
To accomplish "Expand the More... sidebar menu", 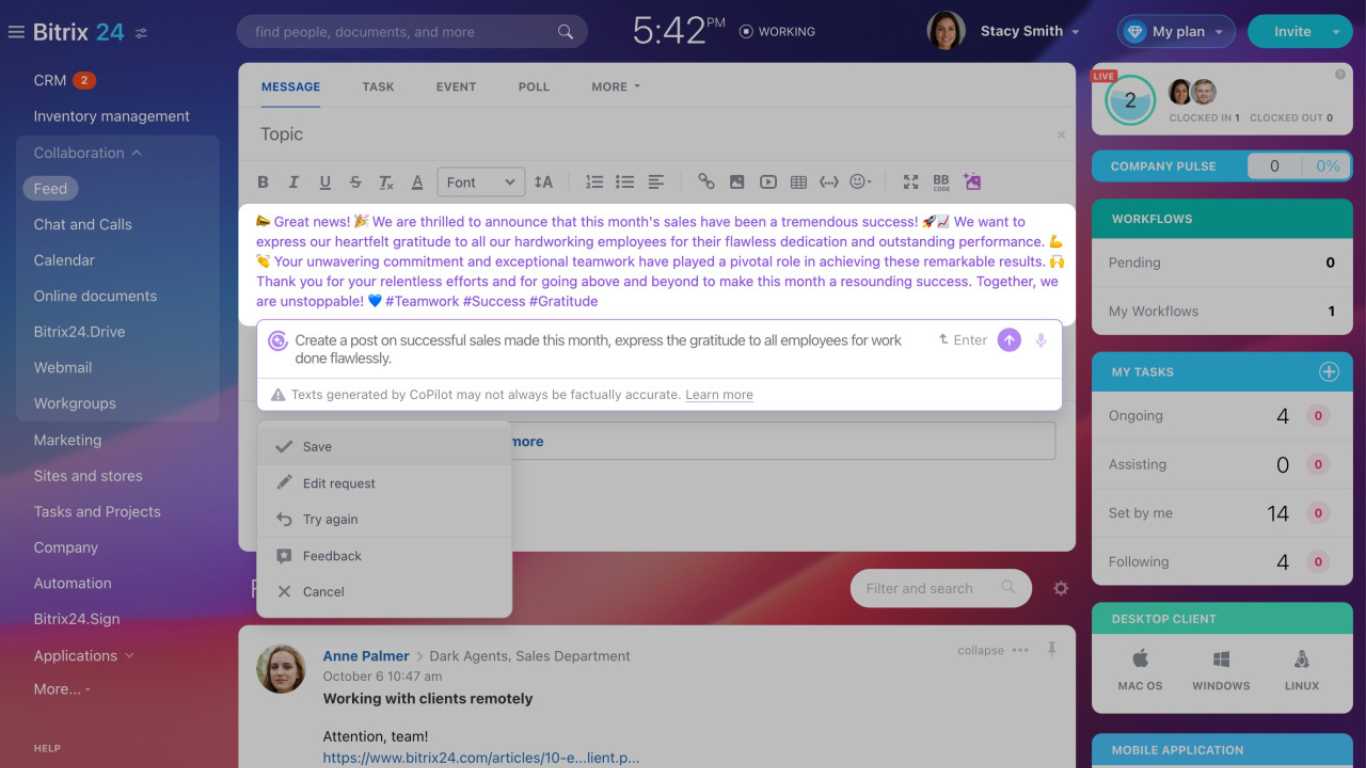I will click(62, 689).
